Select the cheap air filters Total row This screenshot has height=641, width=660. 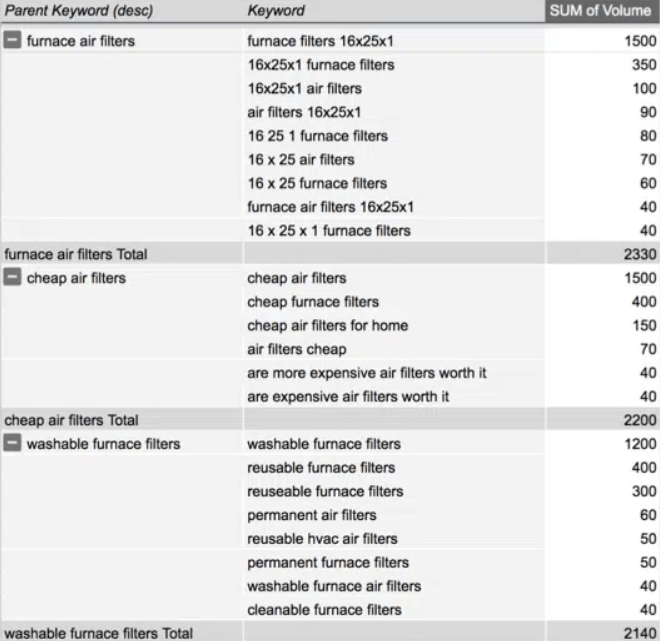click(x=72, y=420)
